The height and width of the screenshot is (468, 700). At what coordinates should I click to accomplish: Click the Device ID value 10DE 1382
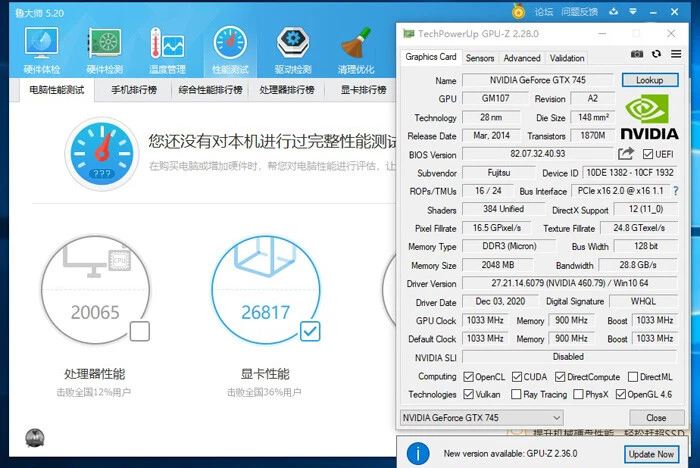coord(629,172)
